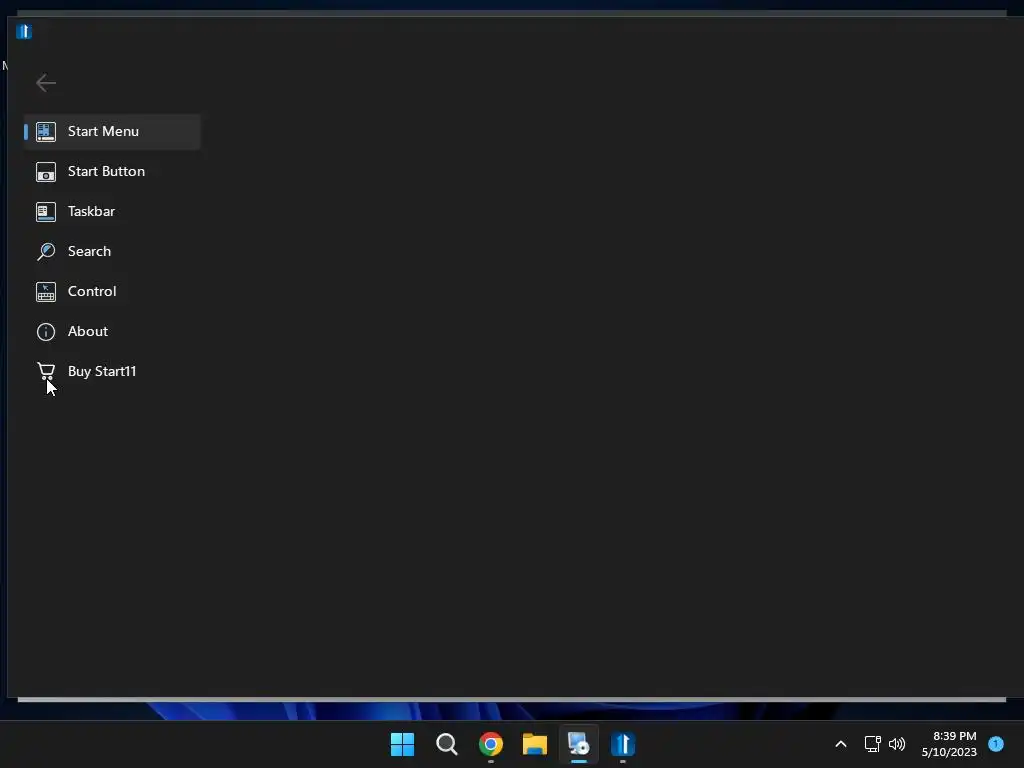Expand hidden system tray icons
1024x768 pixels.
[840, 744]
